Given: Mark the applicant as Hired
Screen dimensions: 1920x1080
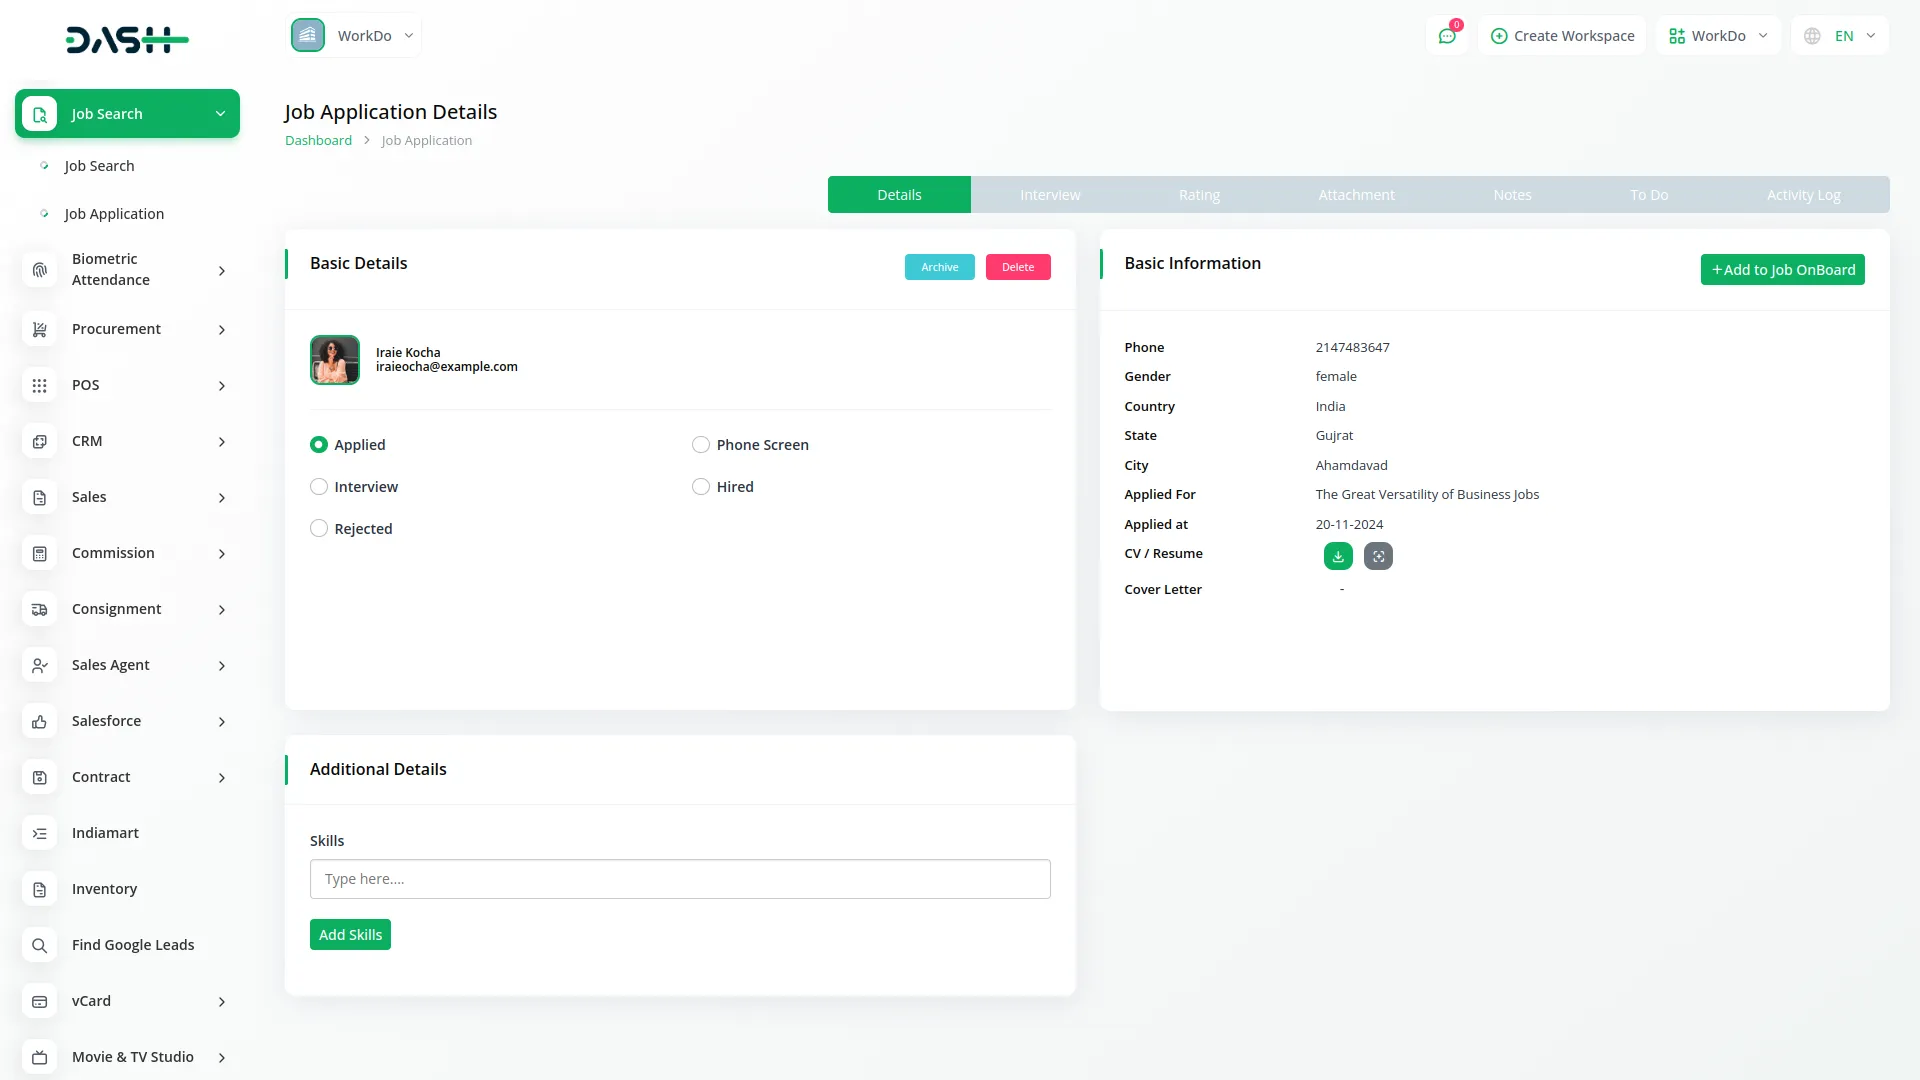Looking at the screenshot, I should point(701,487).
